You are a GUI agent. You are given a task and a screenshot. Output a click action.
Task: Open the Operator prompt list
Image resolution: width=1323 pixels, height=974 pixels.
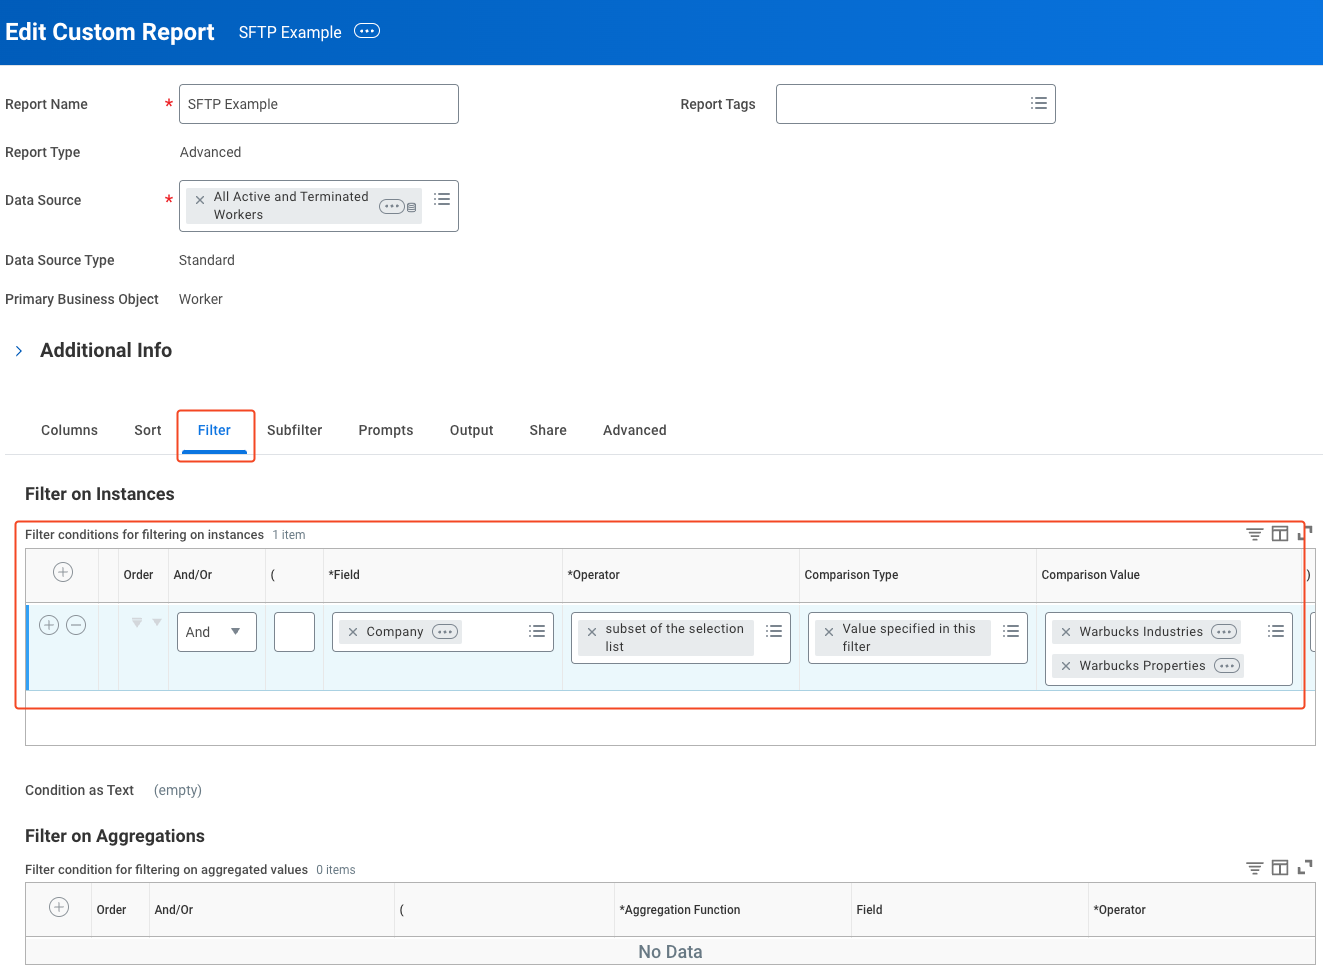pyautogui.click(x=774, y=631)
